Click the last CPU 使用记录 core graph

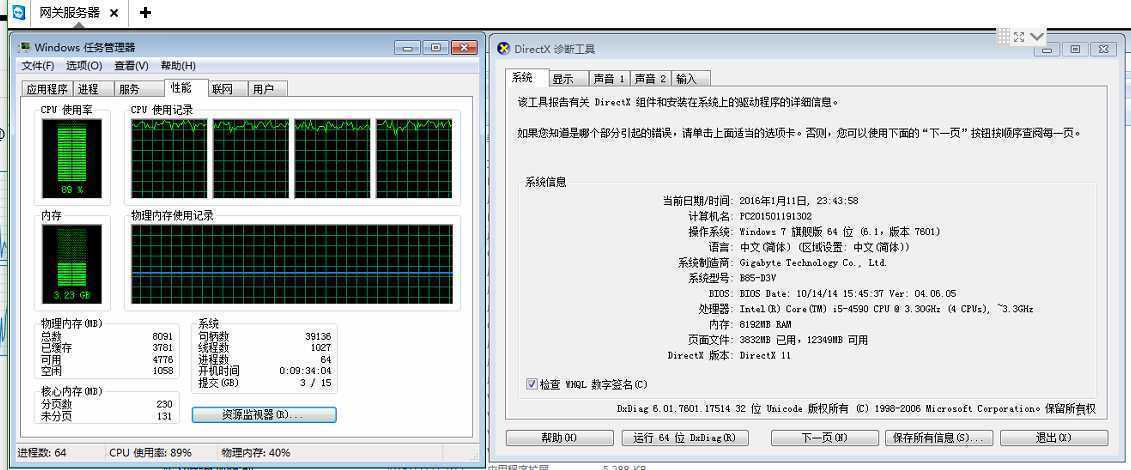click(x=414, y=159)
